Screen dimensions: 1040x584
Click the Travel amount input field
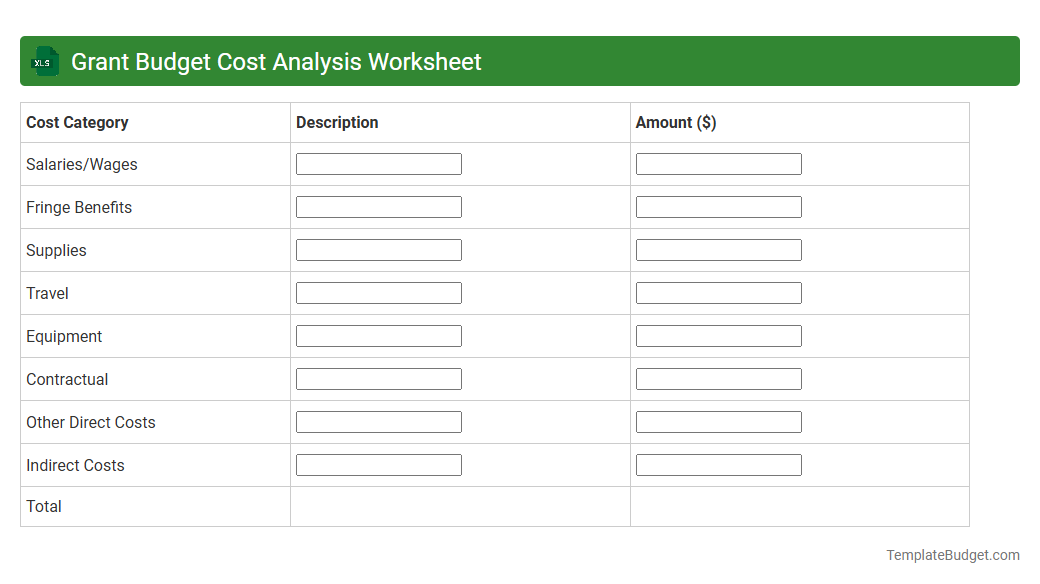click(718, 292)
